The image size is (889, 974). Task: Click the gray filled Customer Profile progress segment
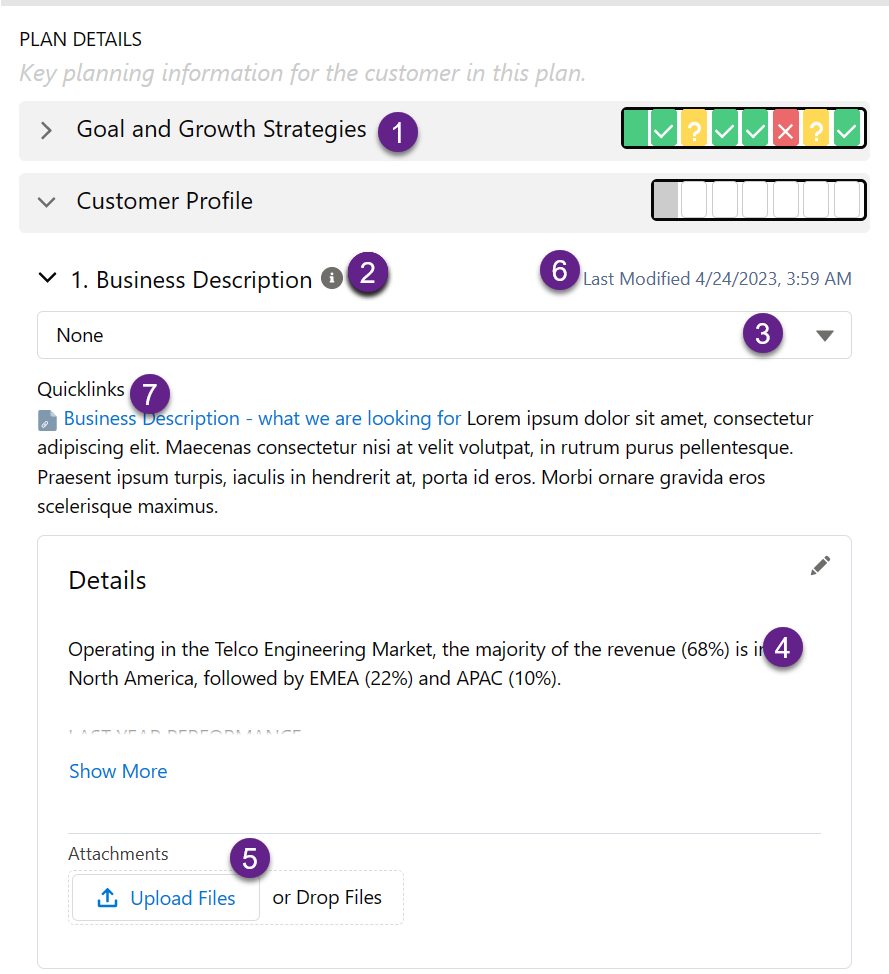pyautogui.click(x=666, y=200)
